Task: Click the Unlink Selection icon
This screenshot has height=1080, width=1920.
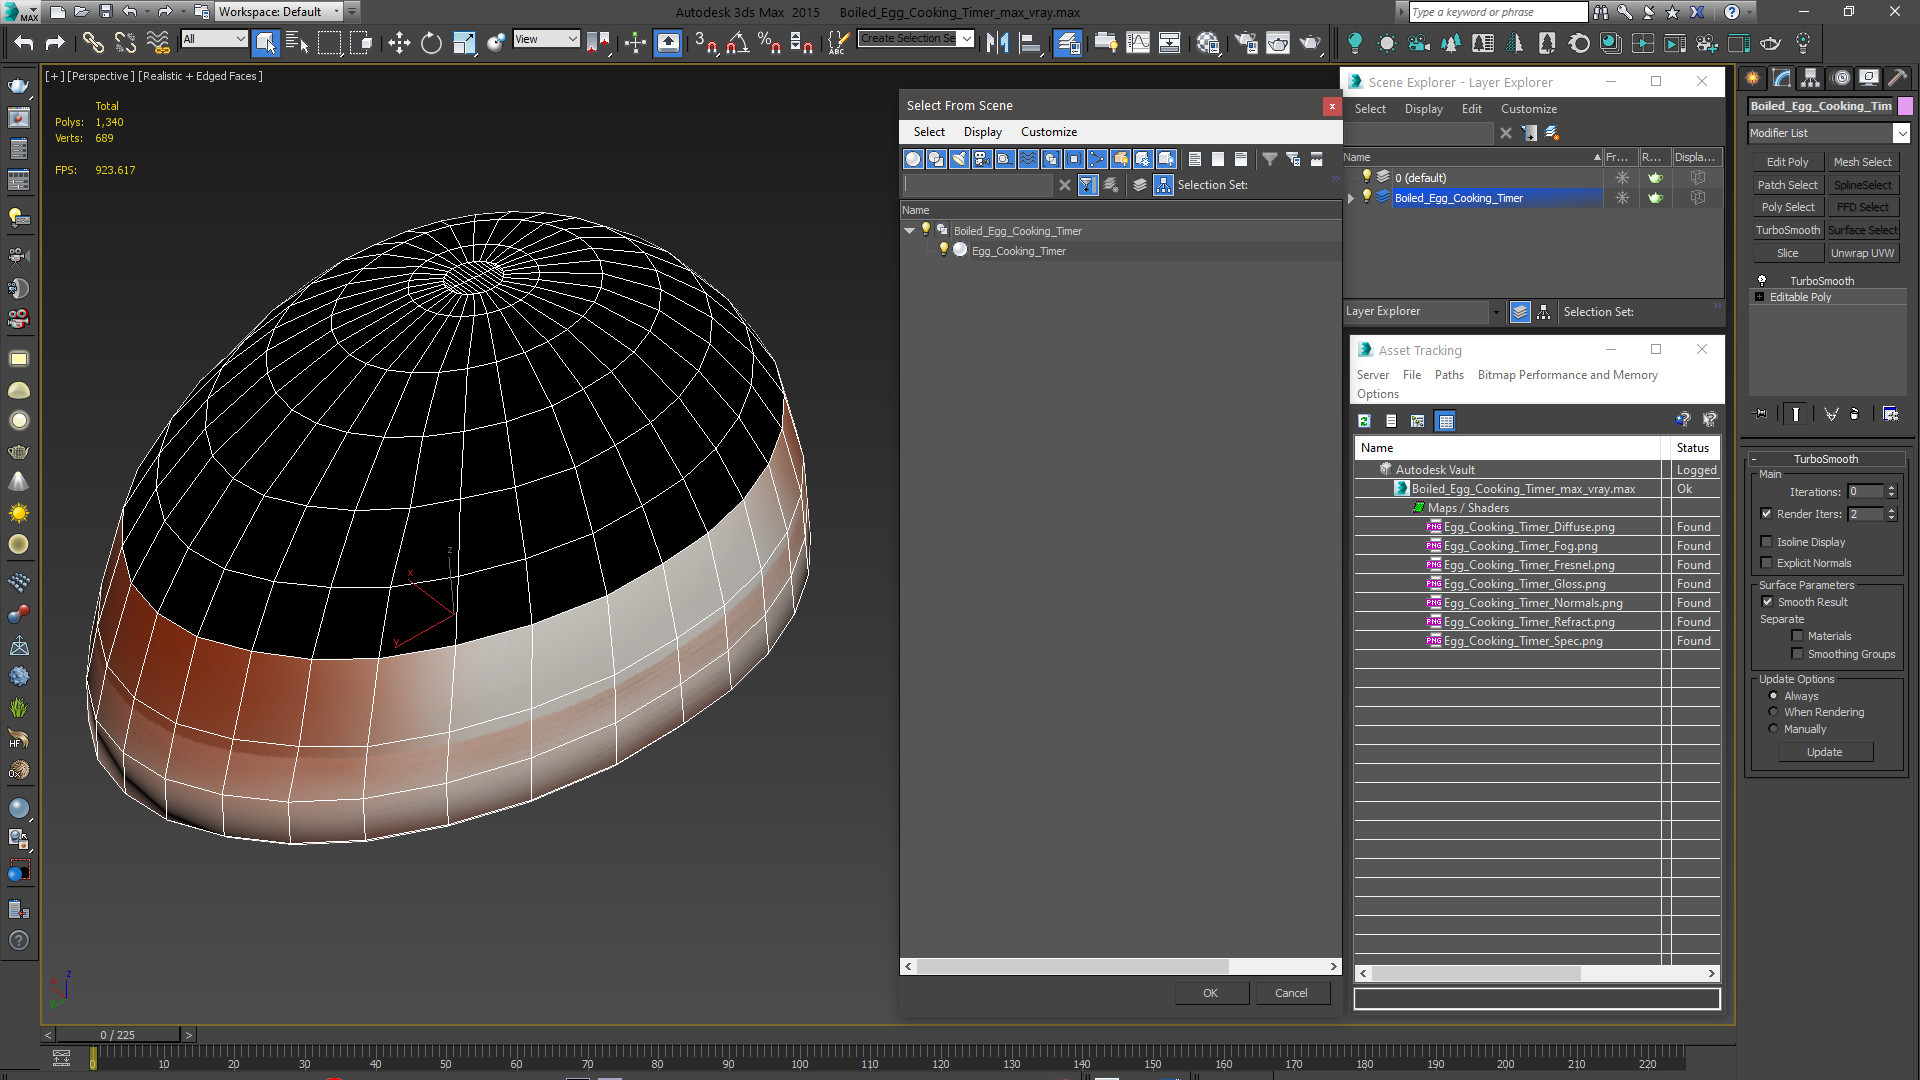Action: [125, 42]
